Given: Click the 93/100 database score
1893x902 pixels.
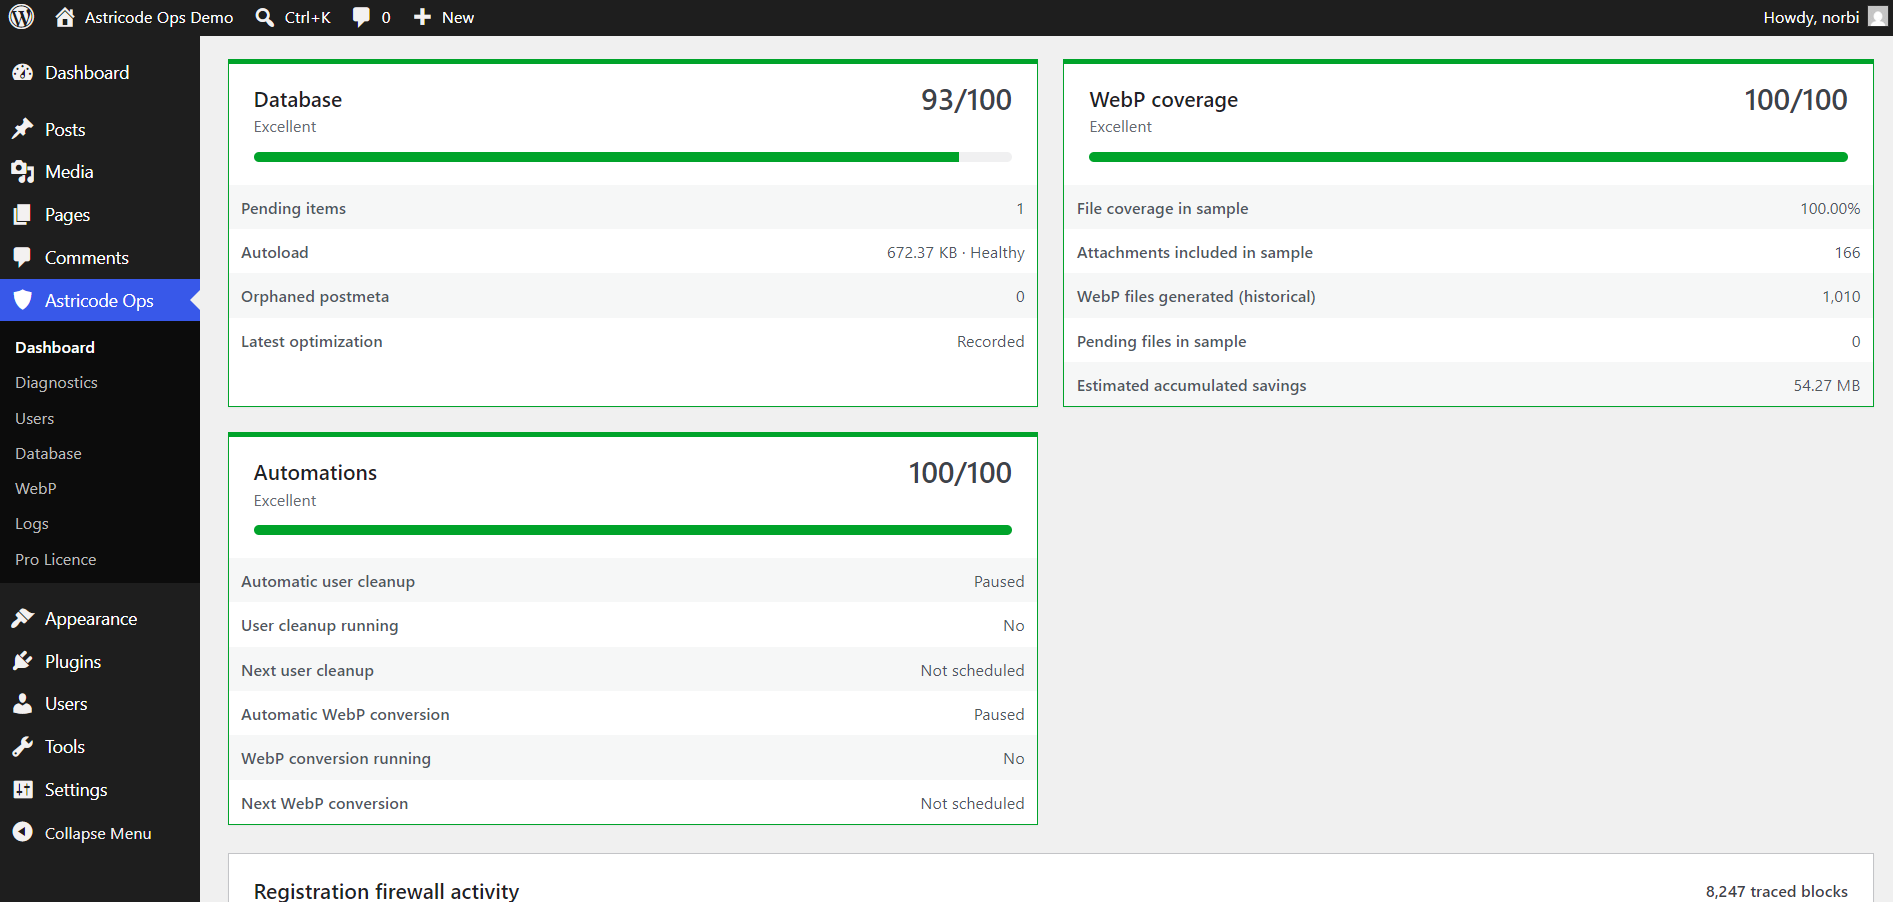Looking at the screenshot, I should click(x=966, y=100).
